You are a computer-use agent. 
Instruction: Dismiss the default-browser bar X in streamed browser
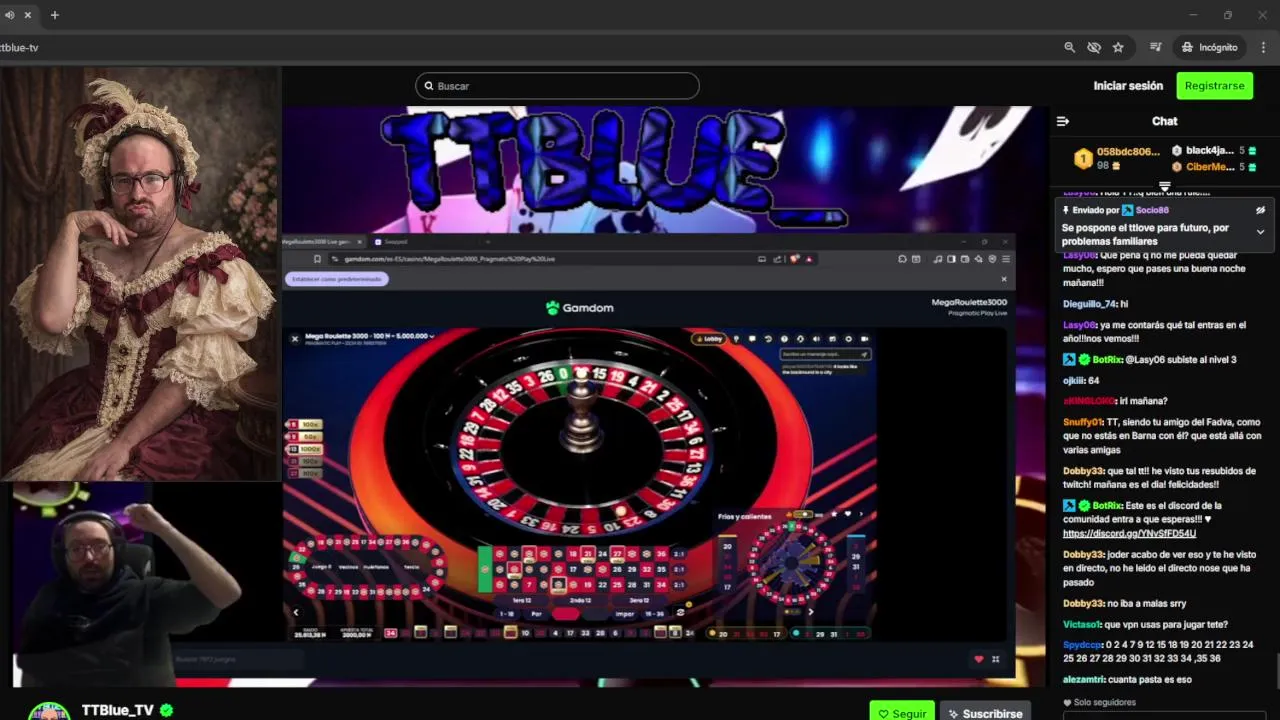(x=1005, y=279)
